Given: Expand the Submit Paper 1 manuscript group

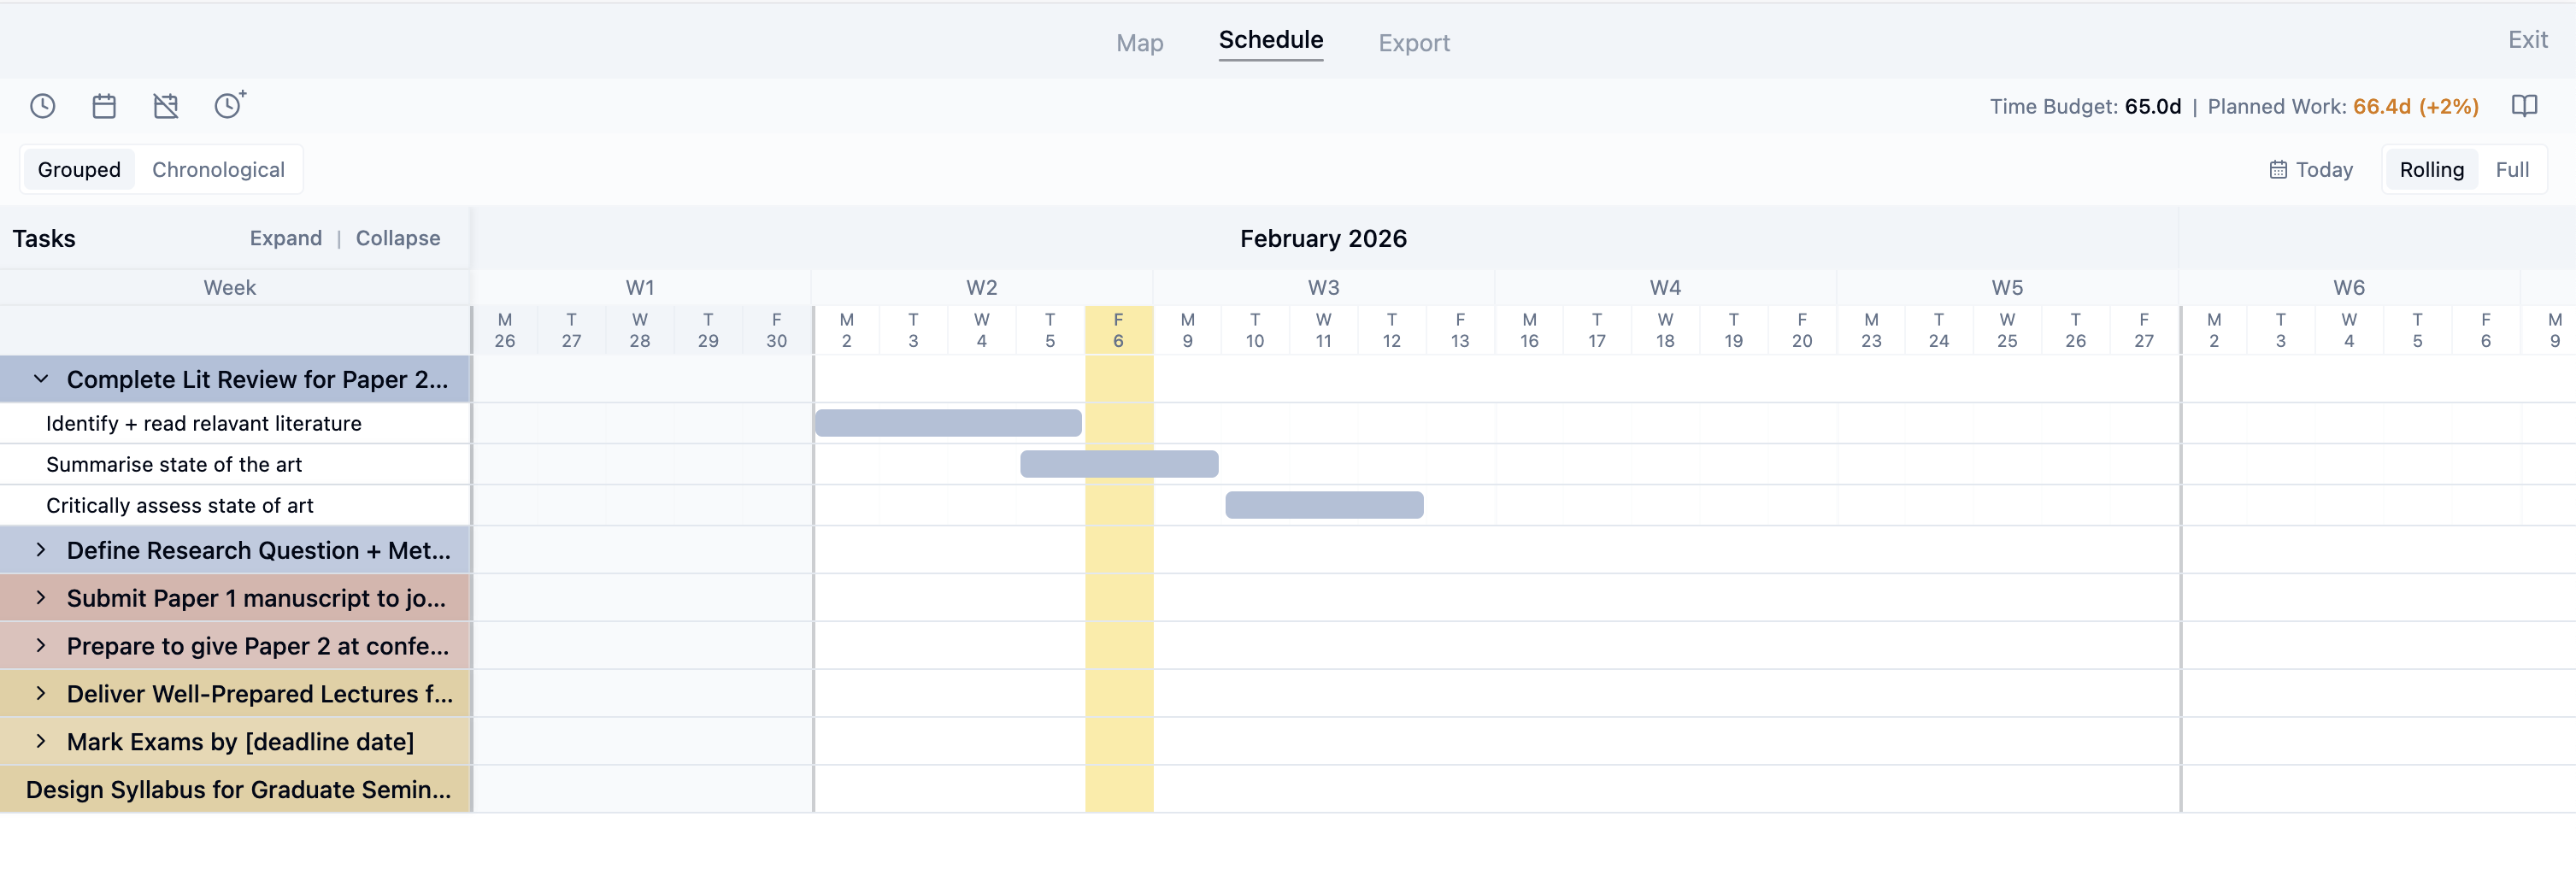Looking at the screenshot, I should click(41, 598).
